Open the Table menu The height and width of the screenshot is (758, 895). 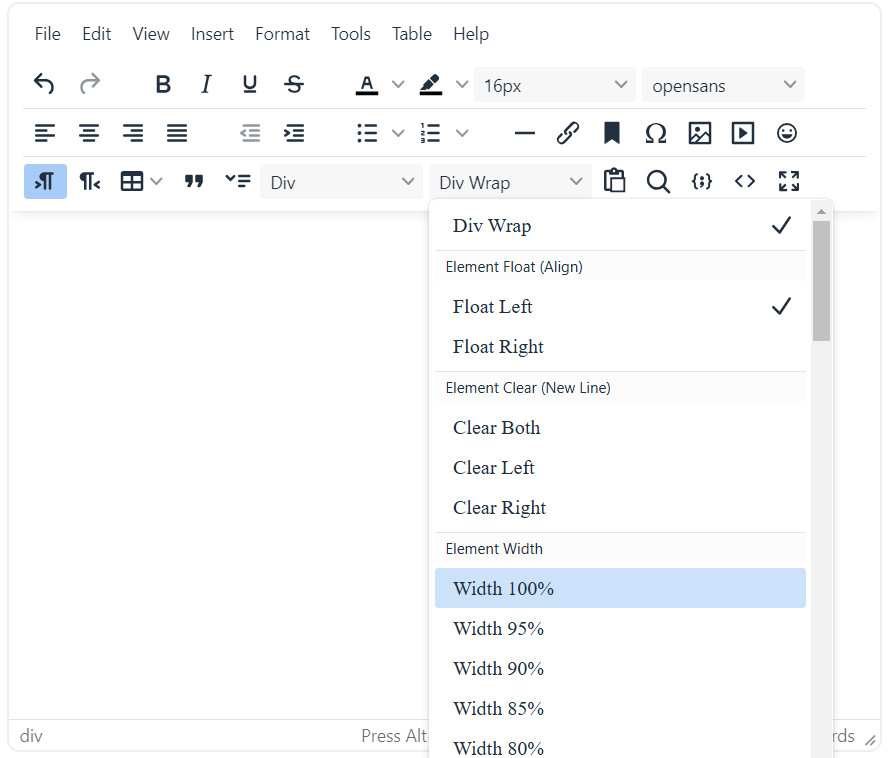click(411, 34)
